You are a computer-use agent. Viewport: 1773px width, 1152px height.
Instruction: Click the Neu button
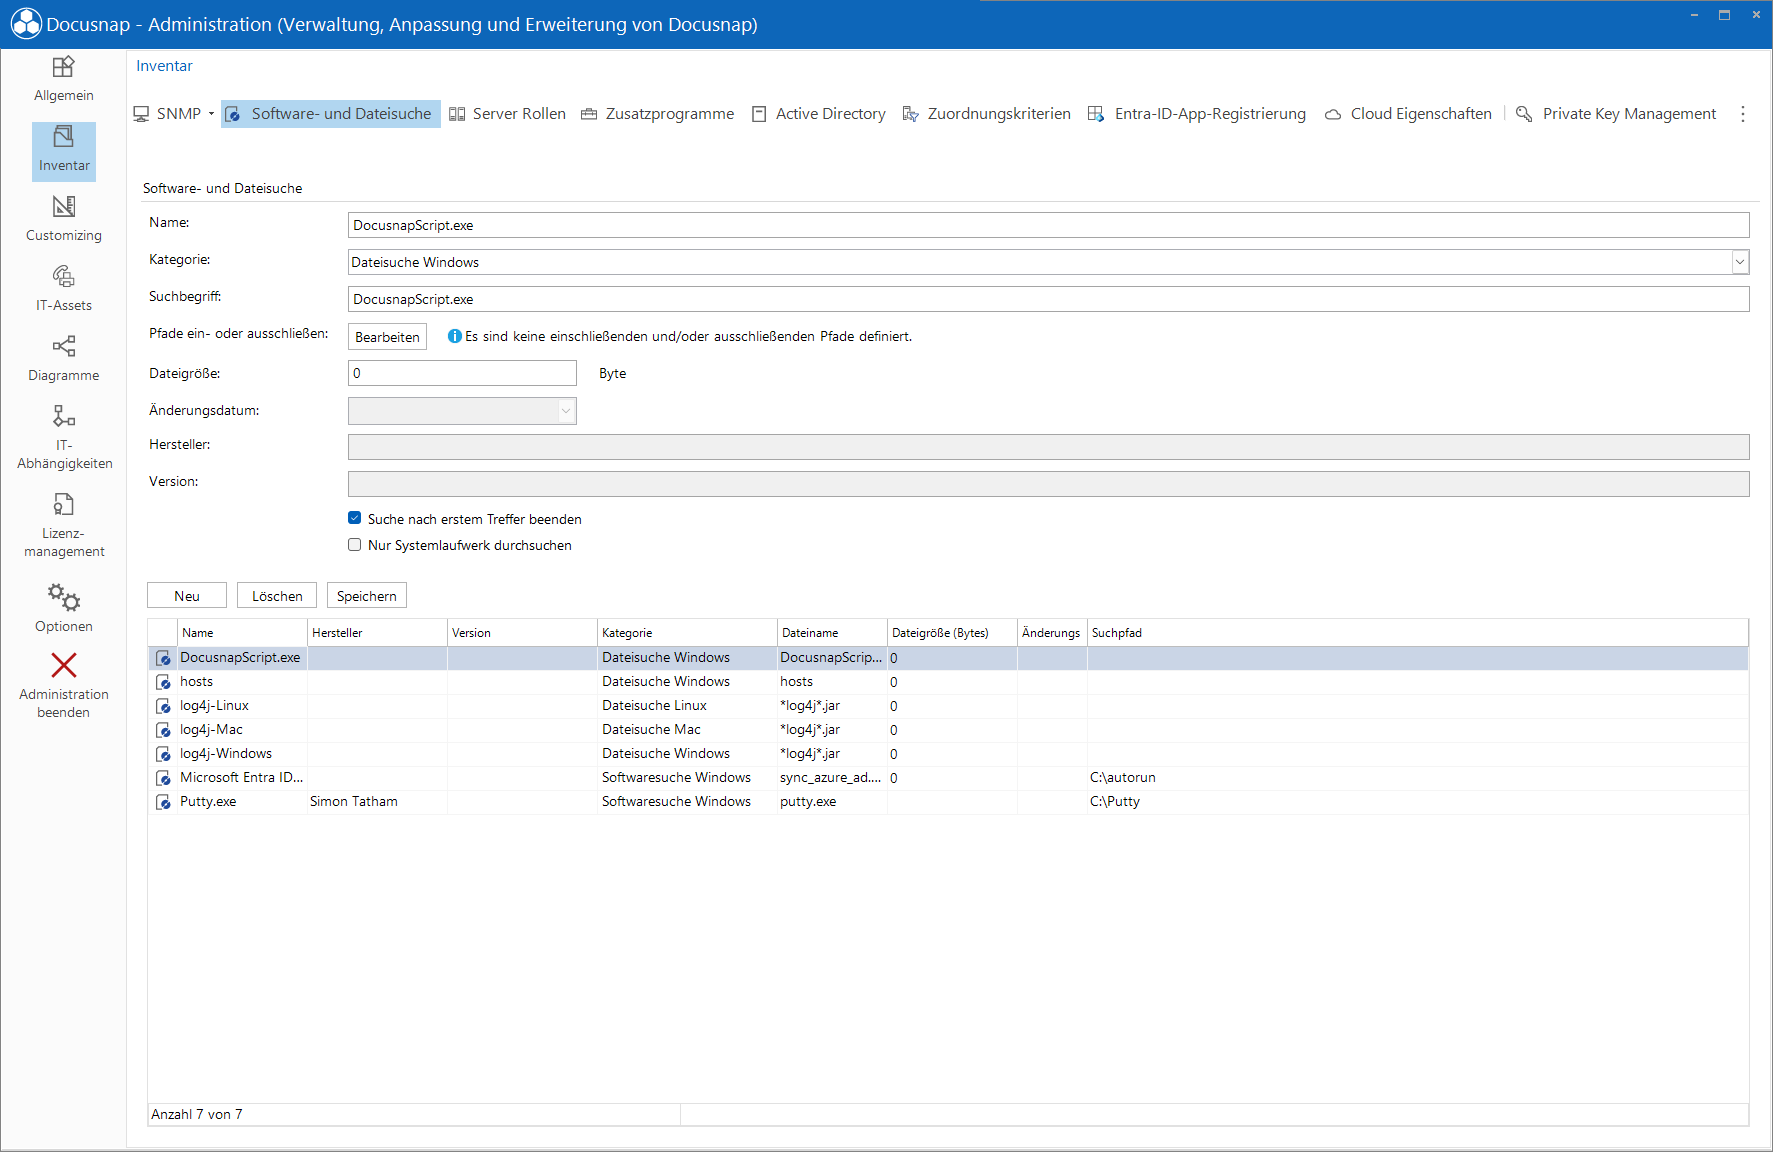pyautogui.click(x=187, y=596)
